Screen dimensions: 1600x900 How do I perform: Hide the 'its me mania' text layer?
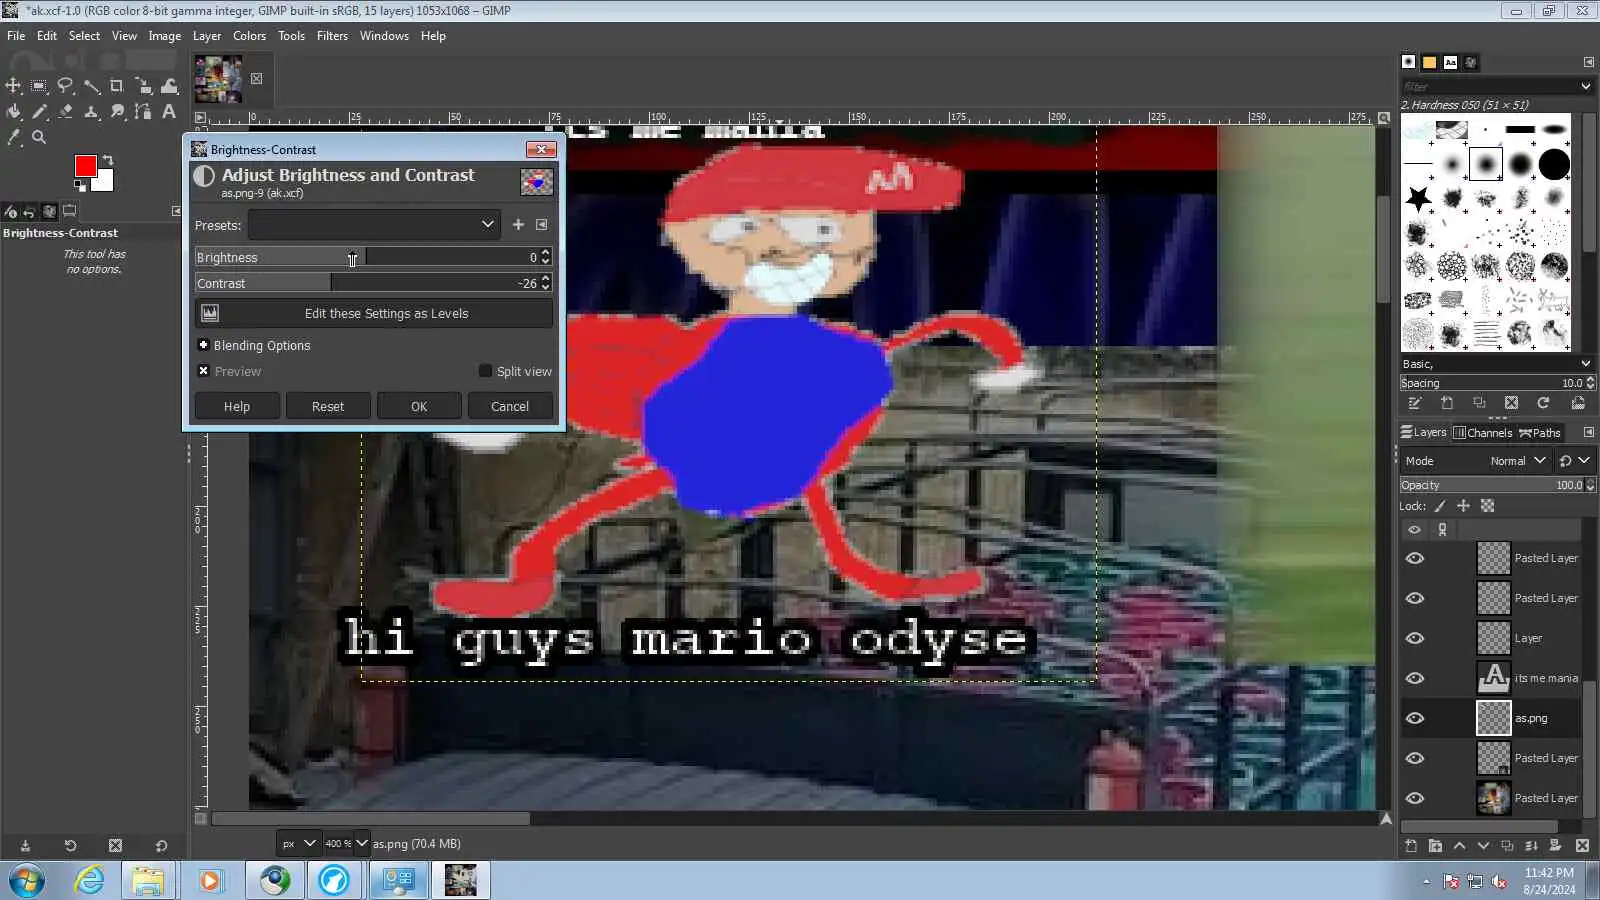(x=1415, y=678)
